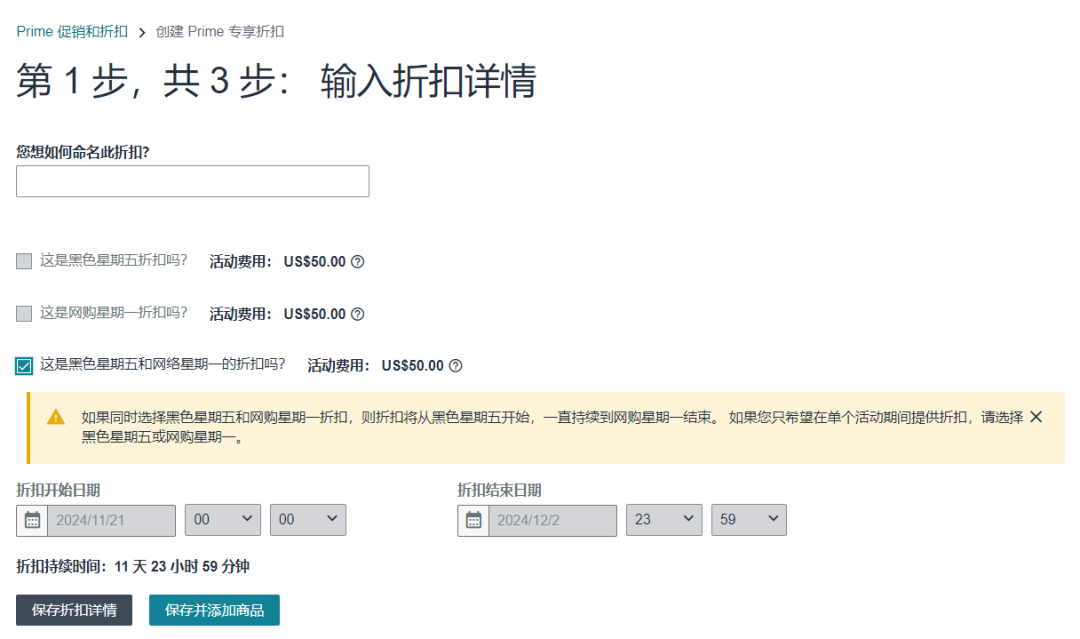Image resolution: width=1080 pixels, height=639 pixels.
Task: Open the end date calendar icon
Action: click(473, 520)
